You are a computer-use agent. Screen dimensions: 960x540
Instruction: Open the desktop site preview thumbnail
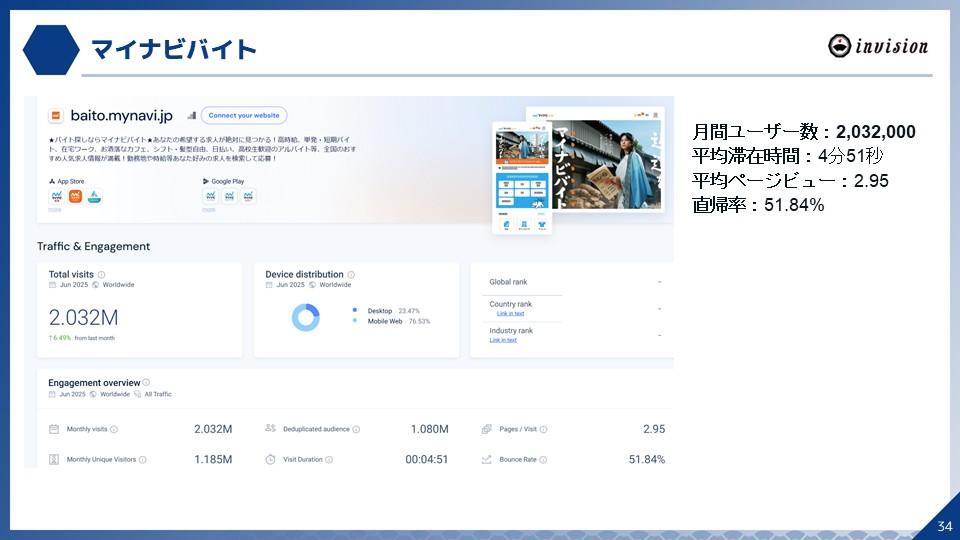click(x=608, y=160)
